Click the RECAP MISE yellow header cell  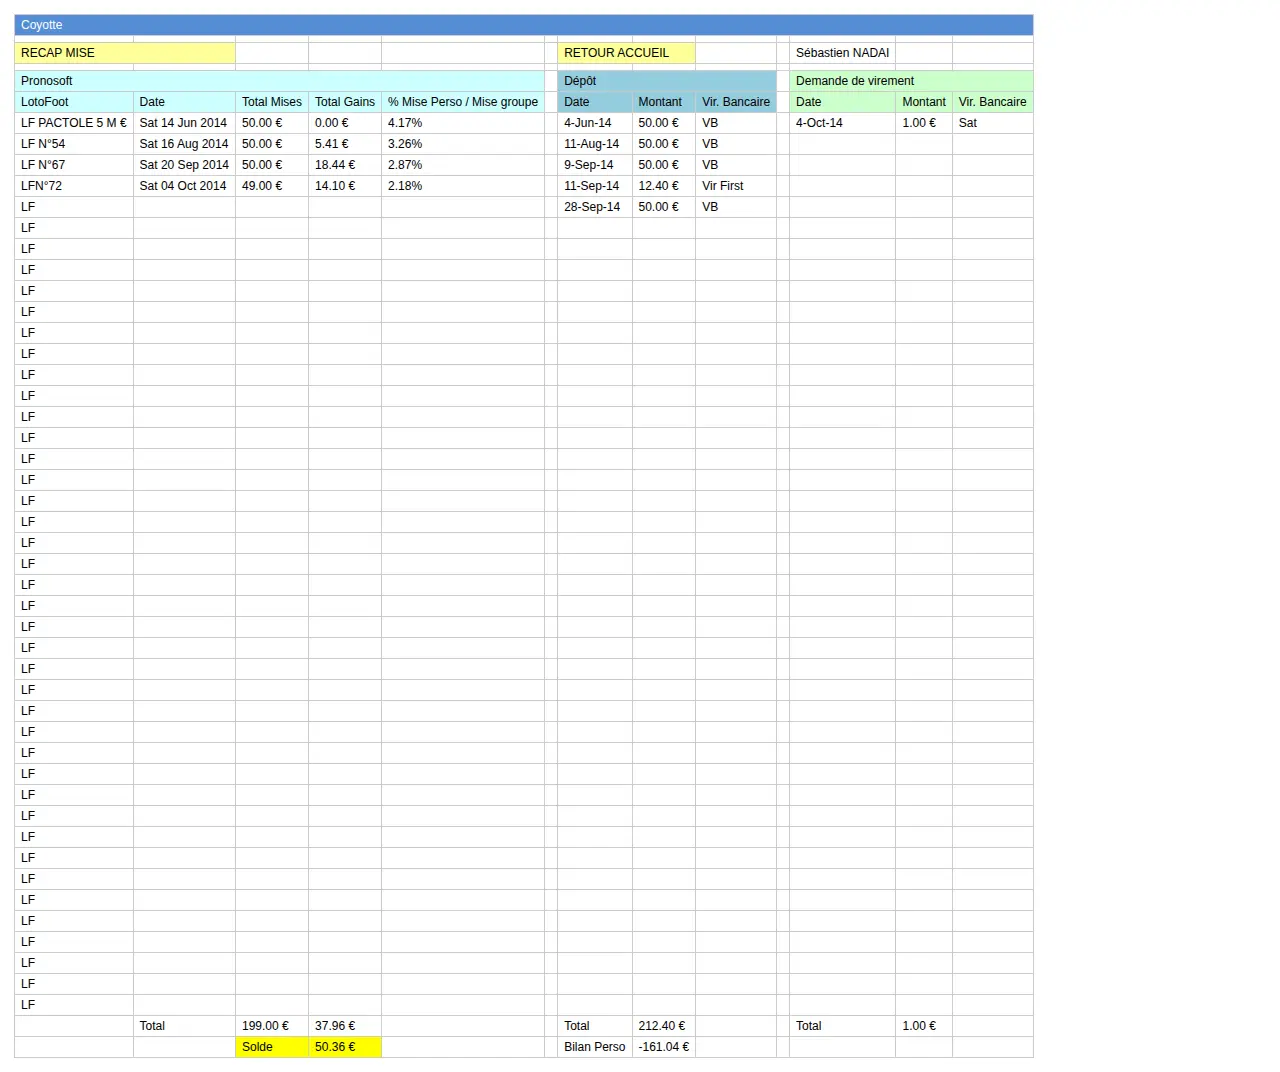coord(125,53)
